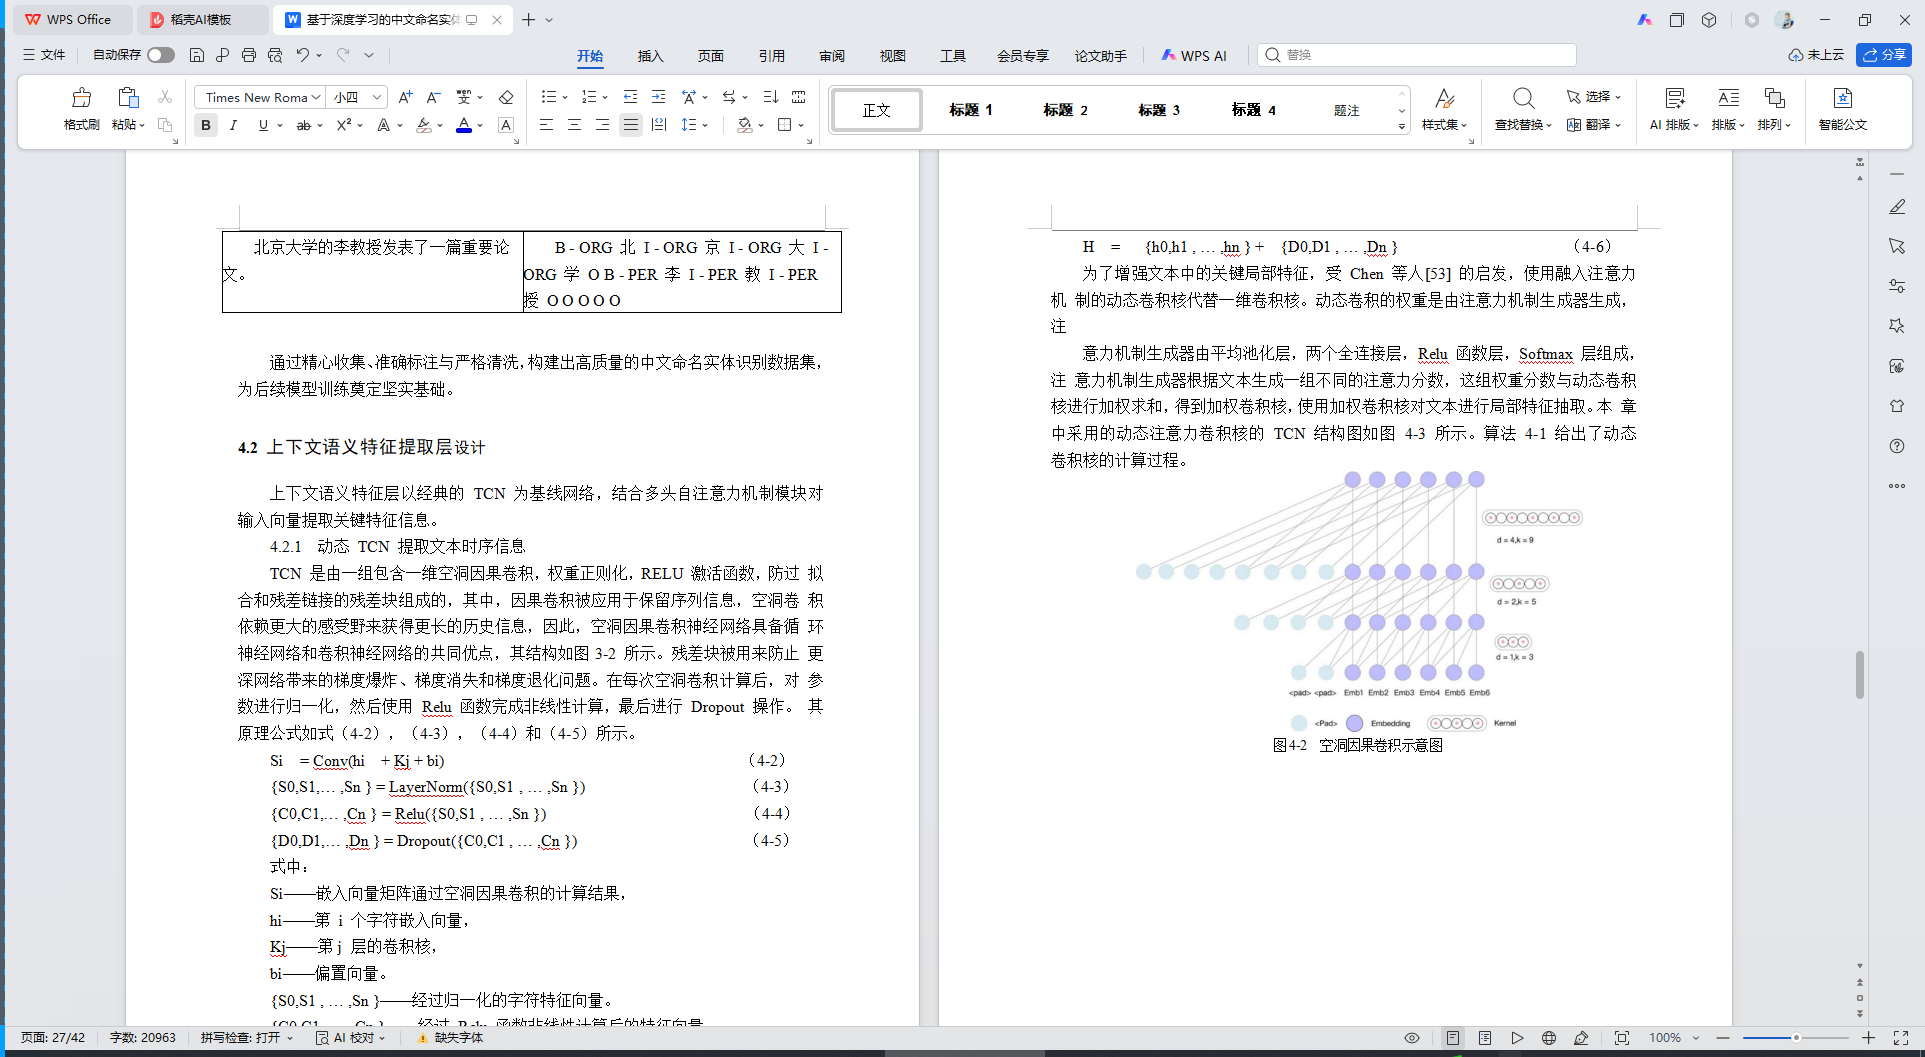The height and width of the screenshot is (1057, 1925).
Task: Toggle Italic formatting
Action: pos(233,125)
